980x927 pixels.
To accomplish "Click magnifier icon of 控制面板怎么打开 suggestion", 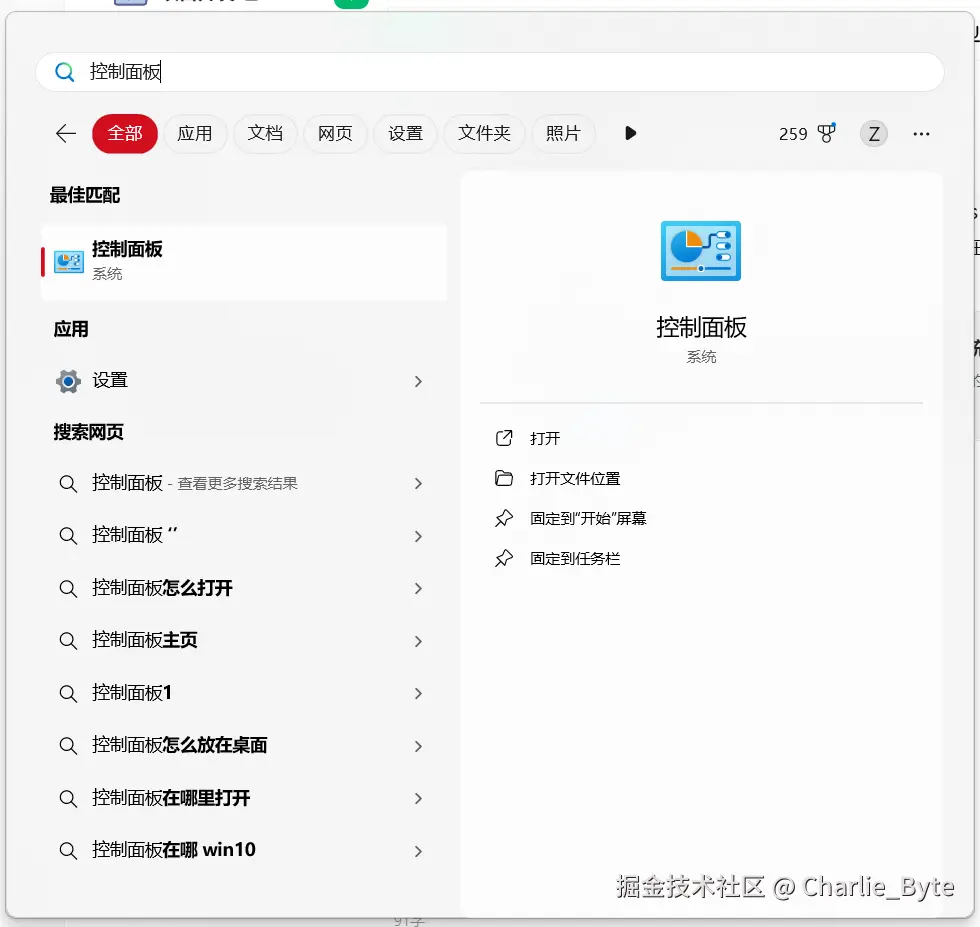I will click(x=68, y=588).
